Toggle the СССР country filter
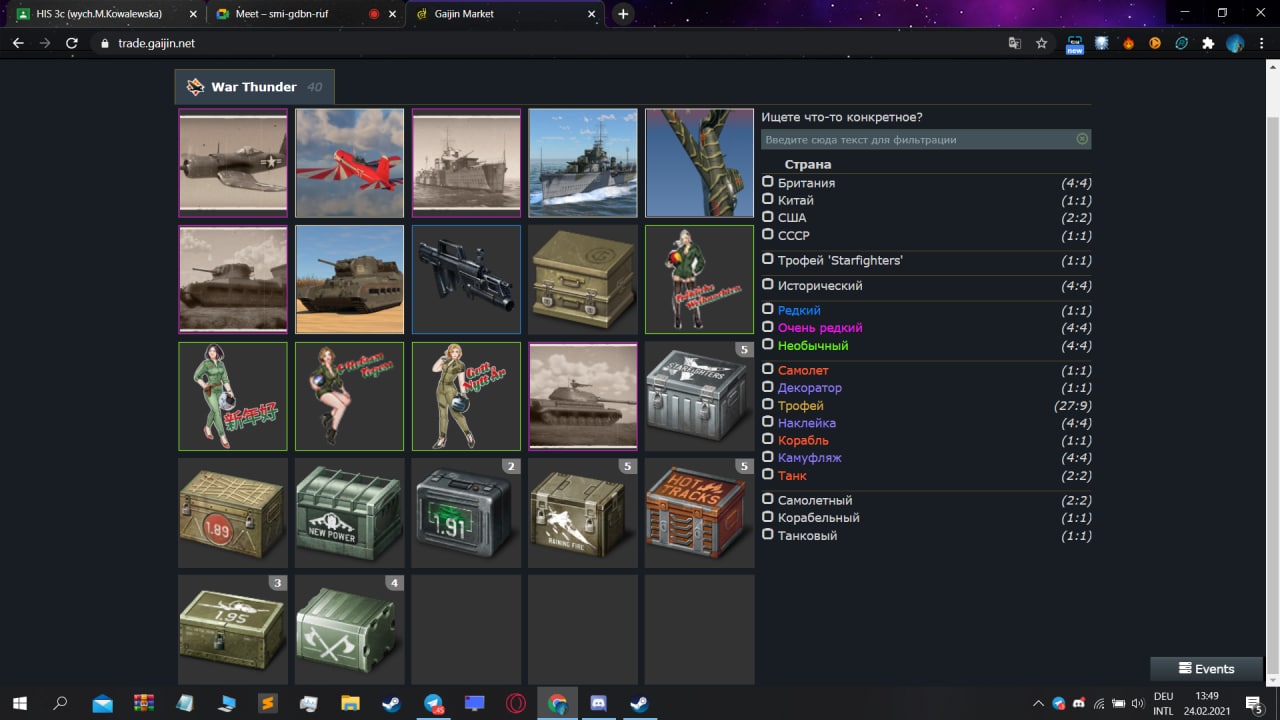 coord(768,235)
